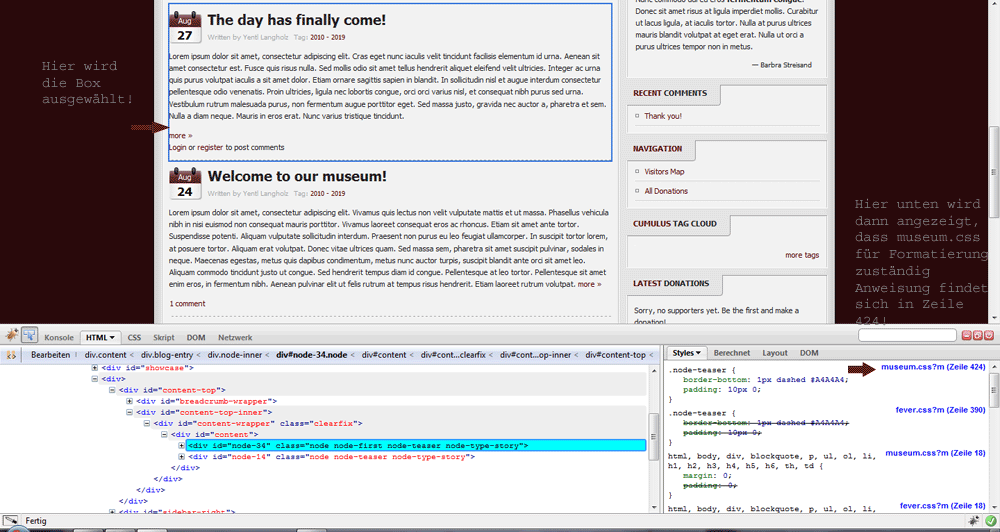
Task: Click the green checkmark status bar icon
Action: pyautogui.click(x=990, y=521)
